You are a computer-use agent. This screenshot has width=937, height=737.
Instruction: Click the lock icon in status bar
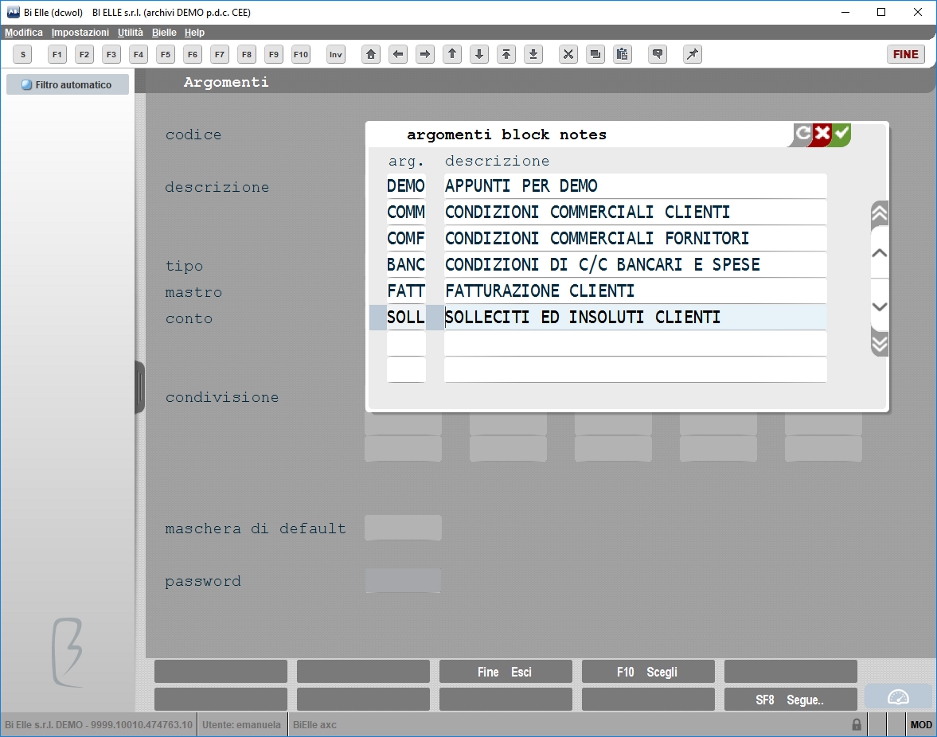[856, 724]
